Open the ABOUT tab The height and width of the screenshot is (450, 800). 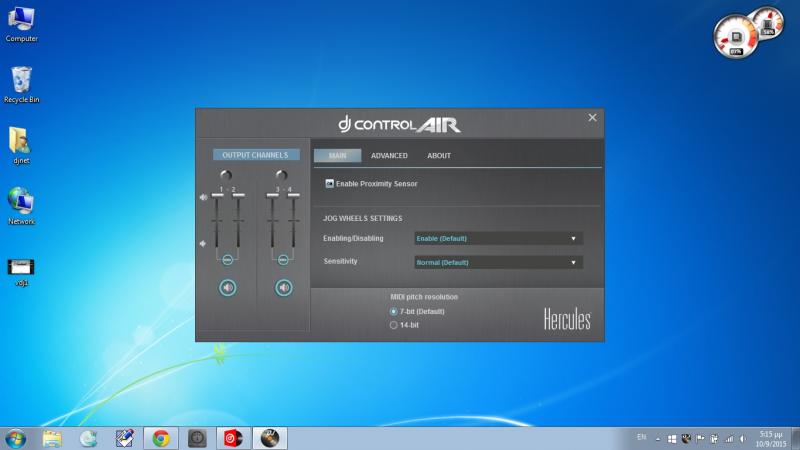point(439,156)
